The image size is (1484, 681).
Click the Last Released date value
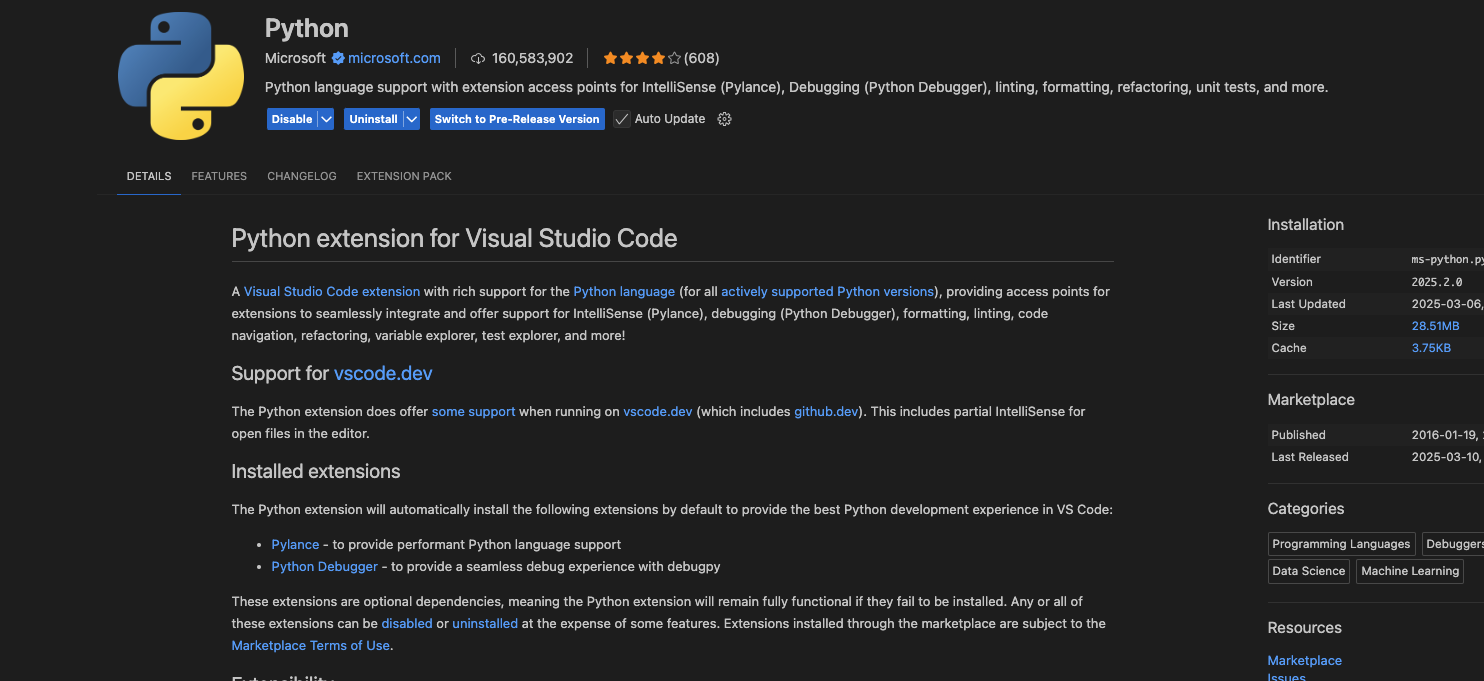click(1447, 457)
